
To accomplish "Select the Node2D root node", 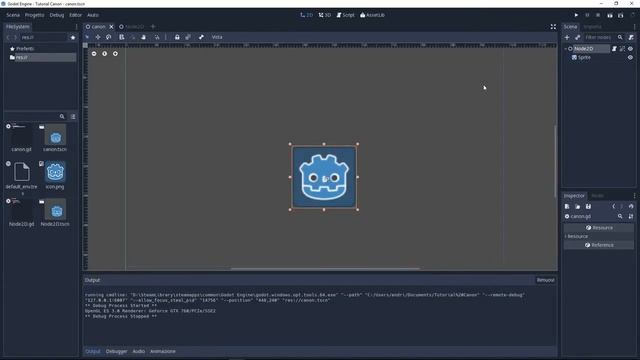I will point(584,49).
